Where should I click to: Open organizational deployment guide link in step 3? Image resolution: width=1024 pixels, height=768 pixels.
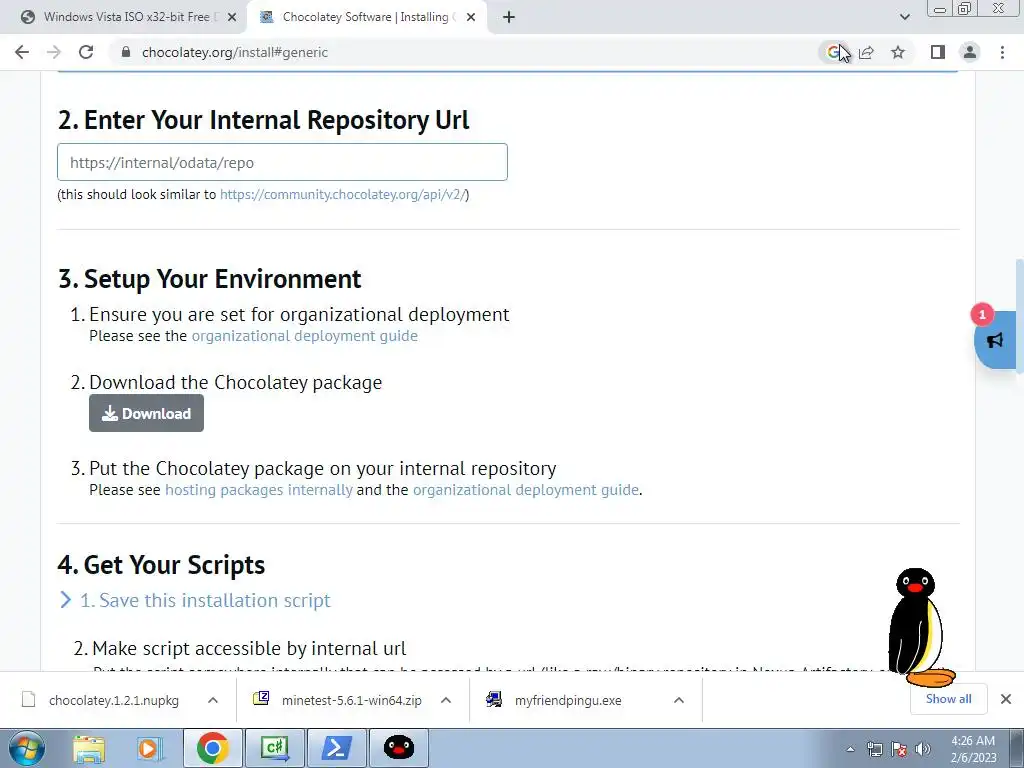[x=526, y=490]
